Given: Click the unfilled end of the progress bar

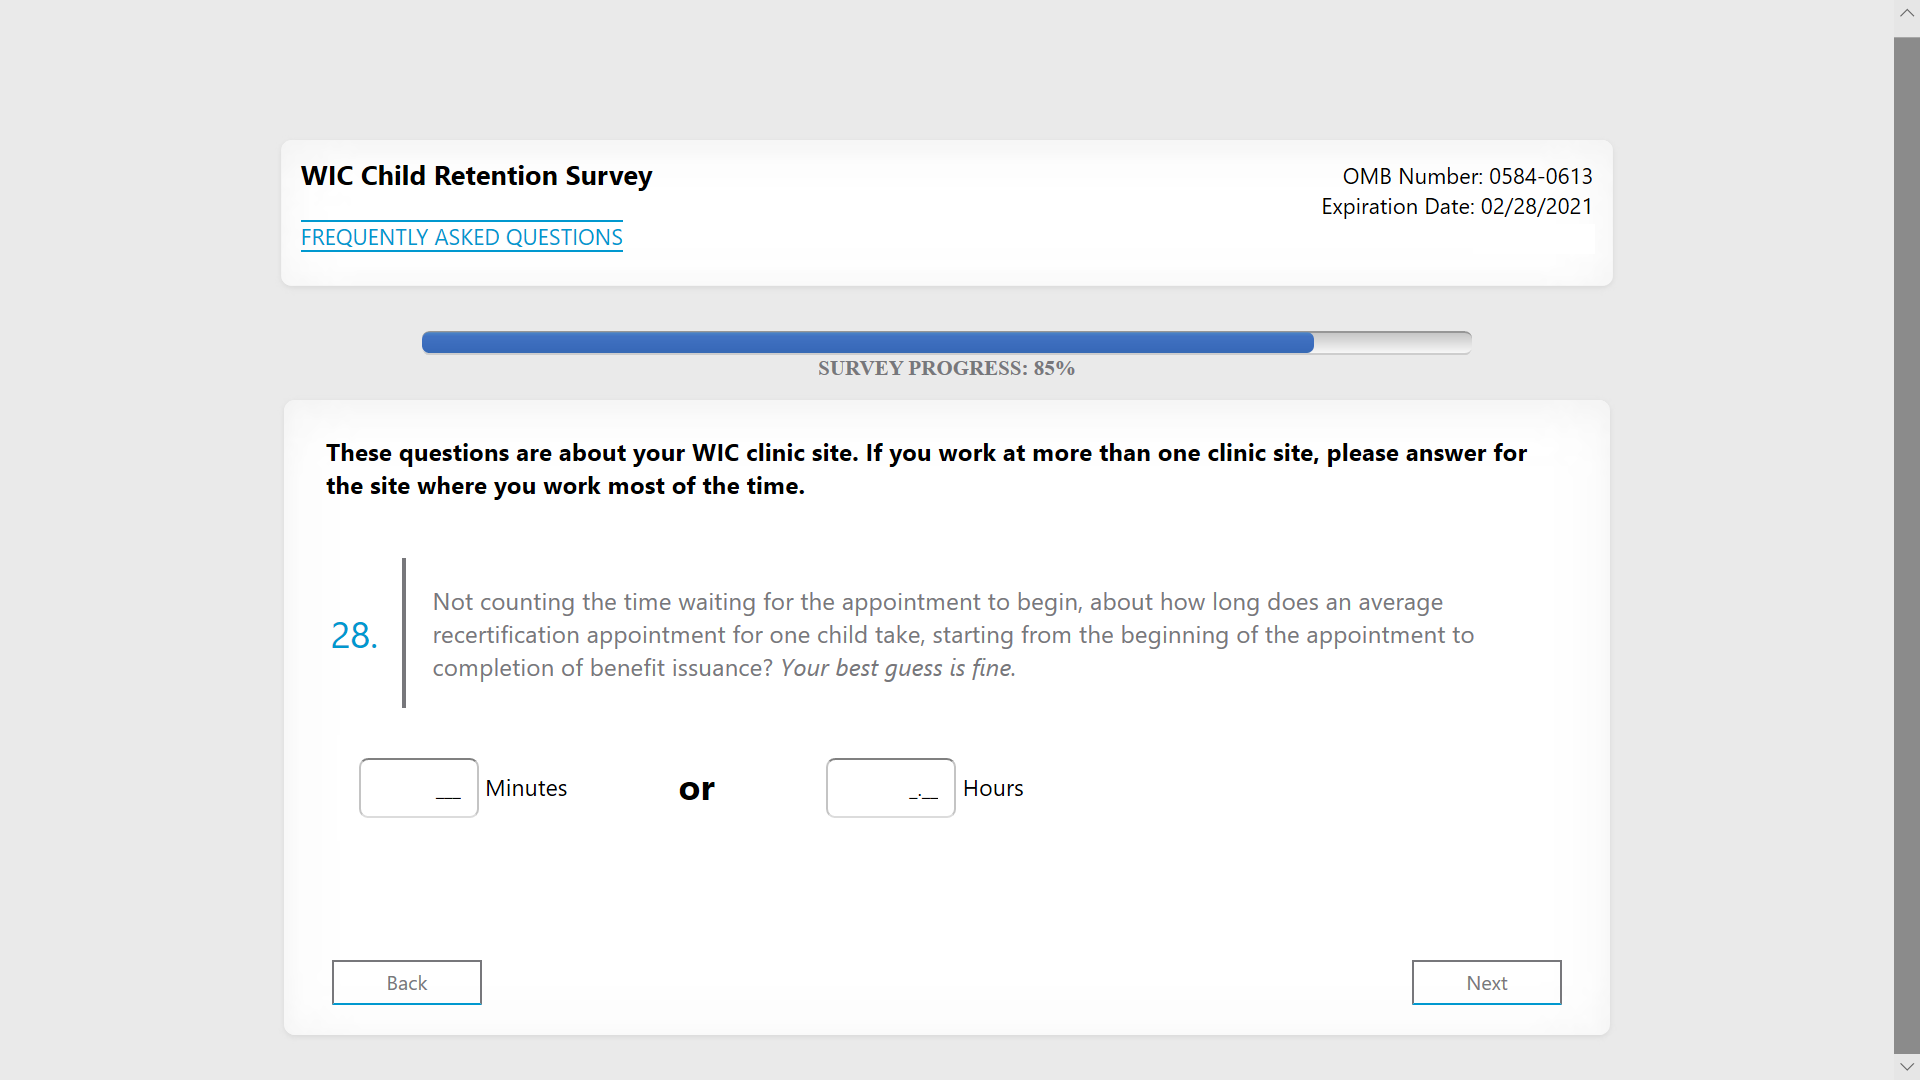Looking at the screenshot, I should coord(1392,343).
